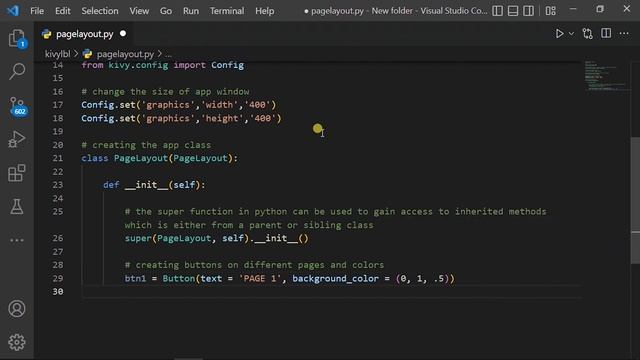Split the editor to the right
This screenshot has width=640, height=360.
pyautogui.click(x=606, y=33)
